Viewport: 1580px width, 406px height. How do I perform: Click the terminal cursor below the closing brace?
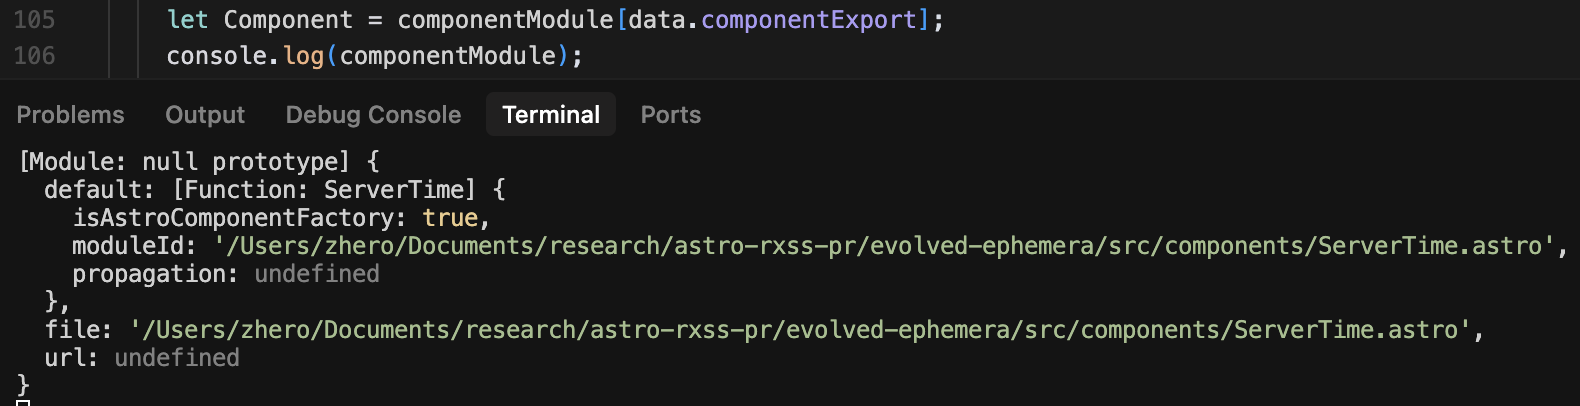23,402
